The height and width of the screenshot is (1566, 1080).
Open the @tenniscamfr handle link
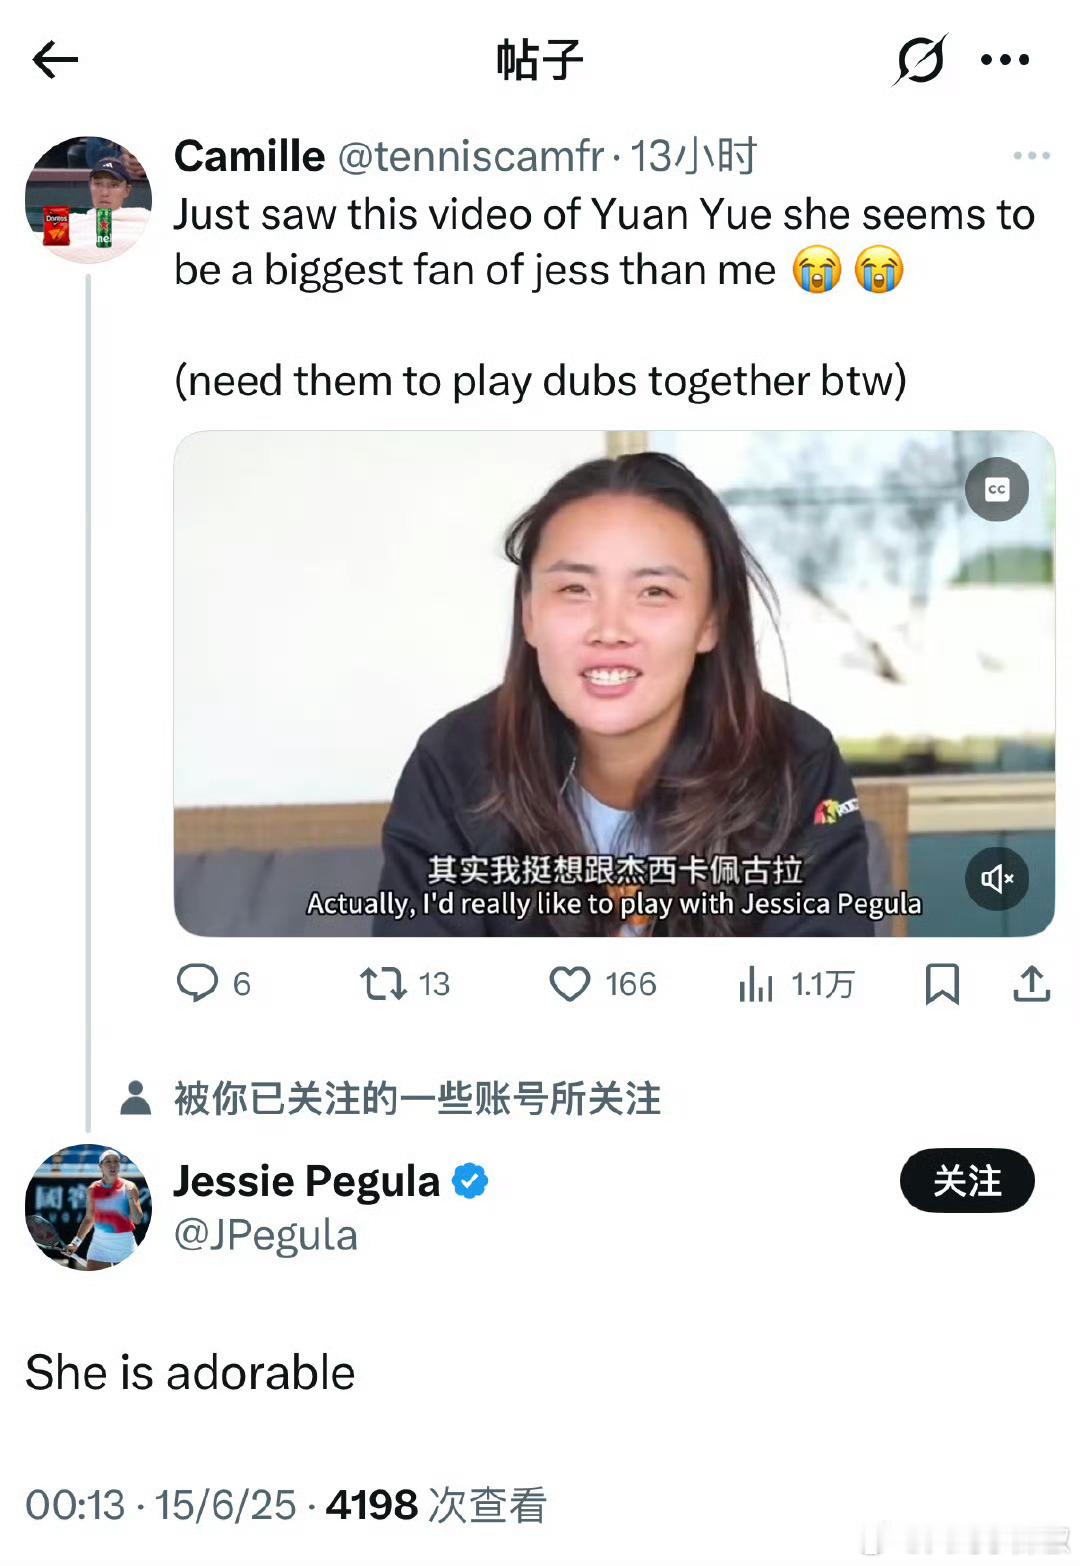click(x=471, y=156)
